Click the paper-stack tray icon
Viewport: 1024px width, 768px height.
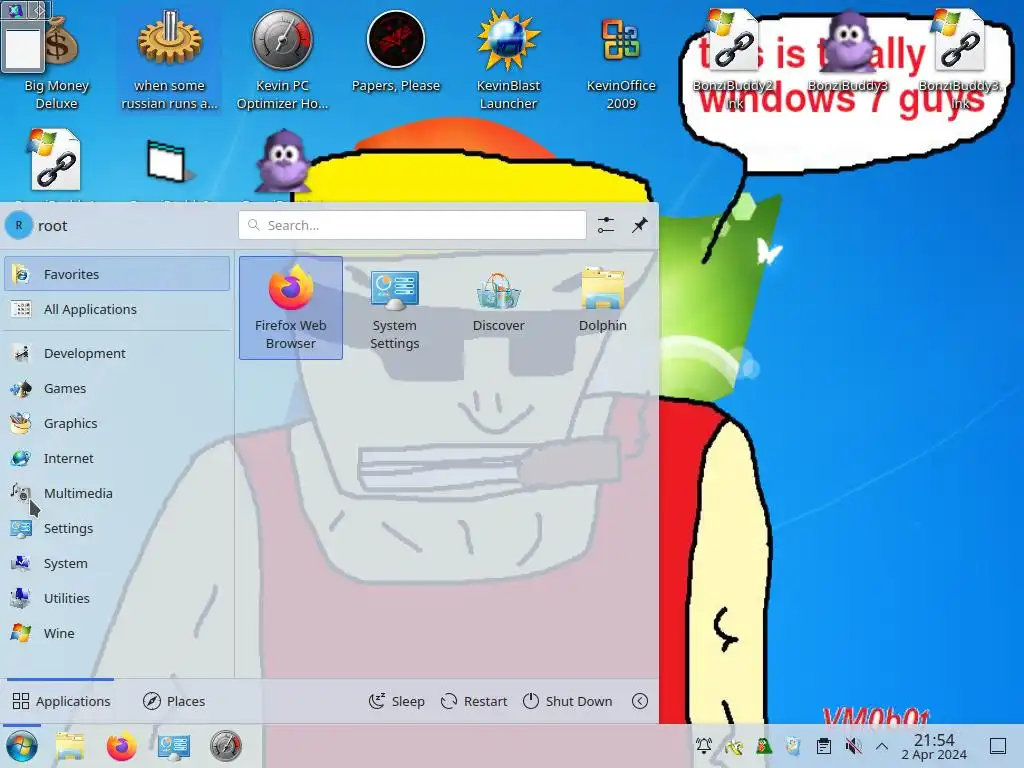click(793, 746)
